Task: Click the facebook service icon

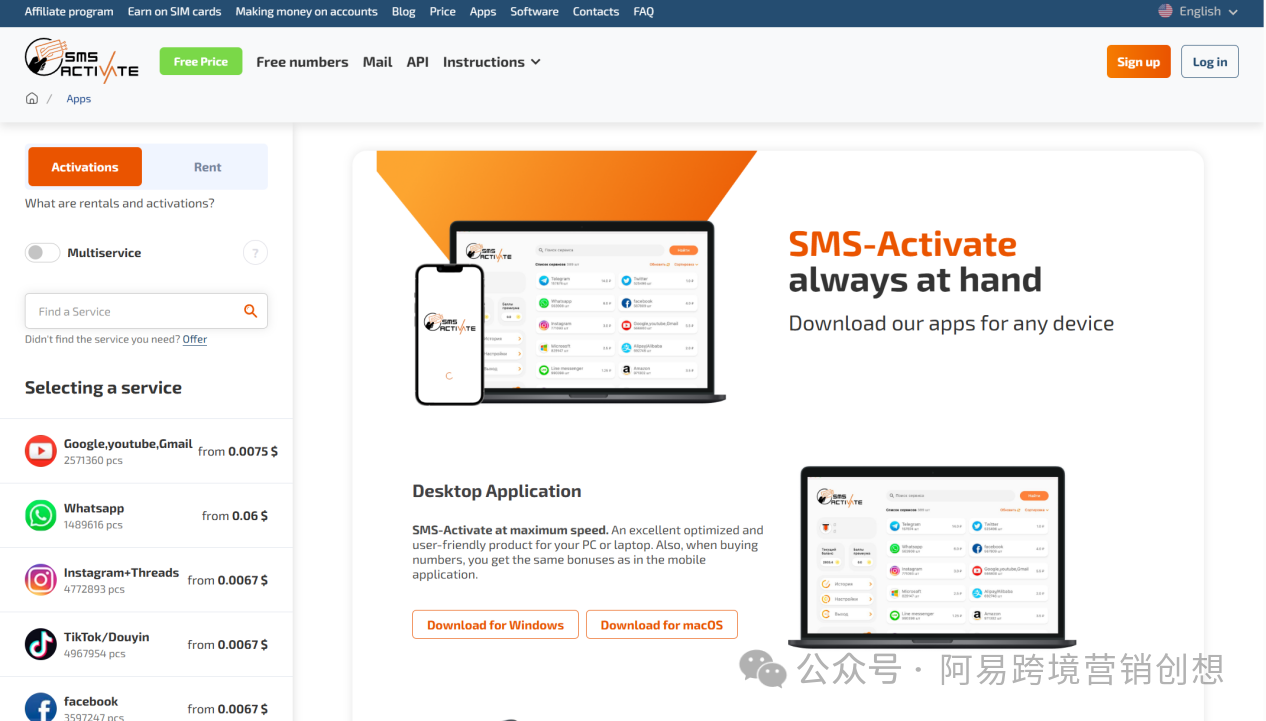Action: 41,707
